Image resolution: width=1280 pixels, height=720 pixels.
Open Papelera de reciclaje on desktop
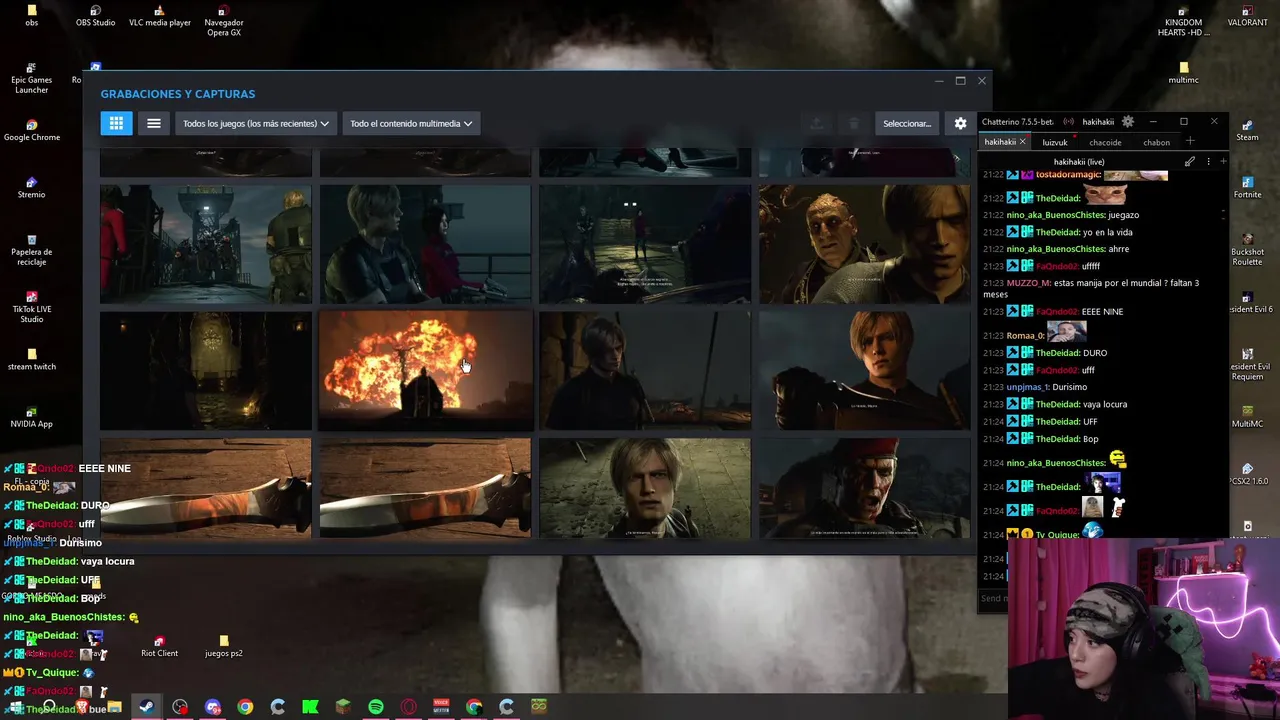(32, 250)
